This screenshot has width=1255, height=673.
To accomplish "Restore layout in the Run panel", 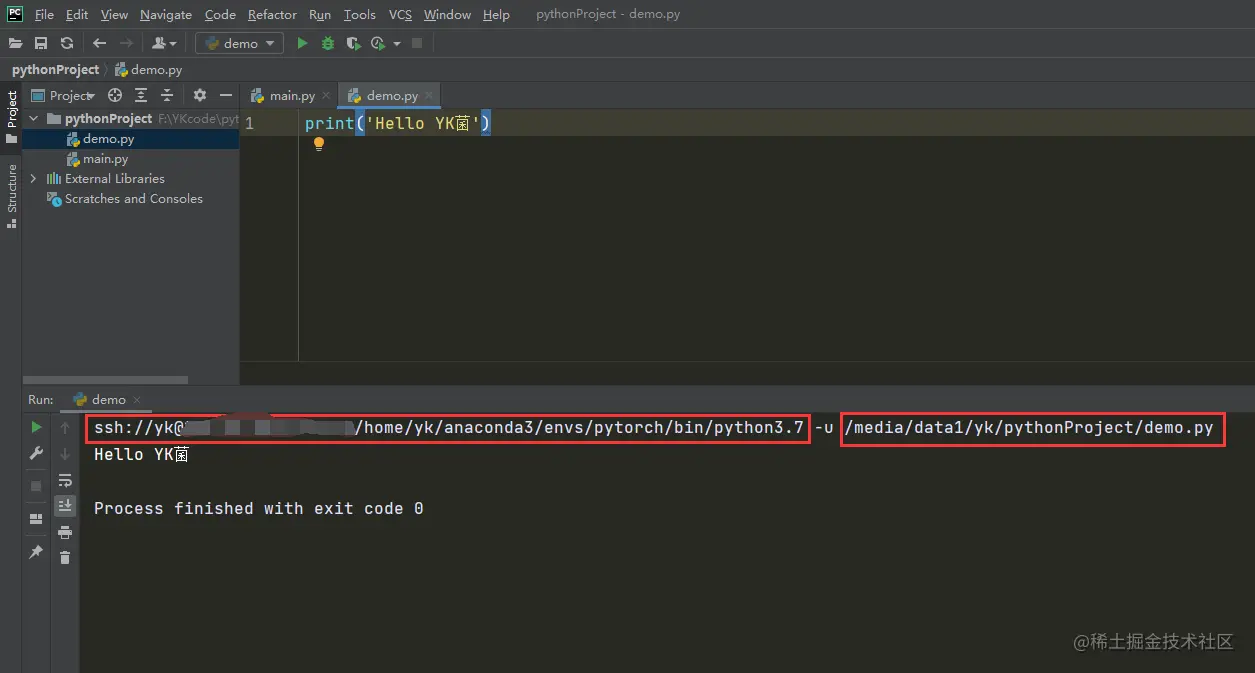I will click(x=37, y=519).
